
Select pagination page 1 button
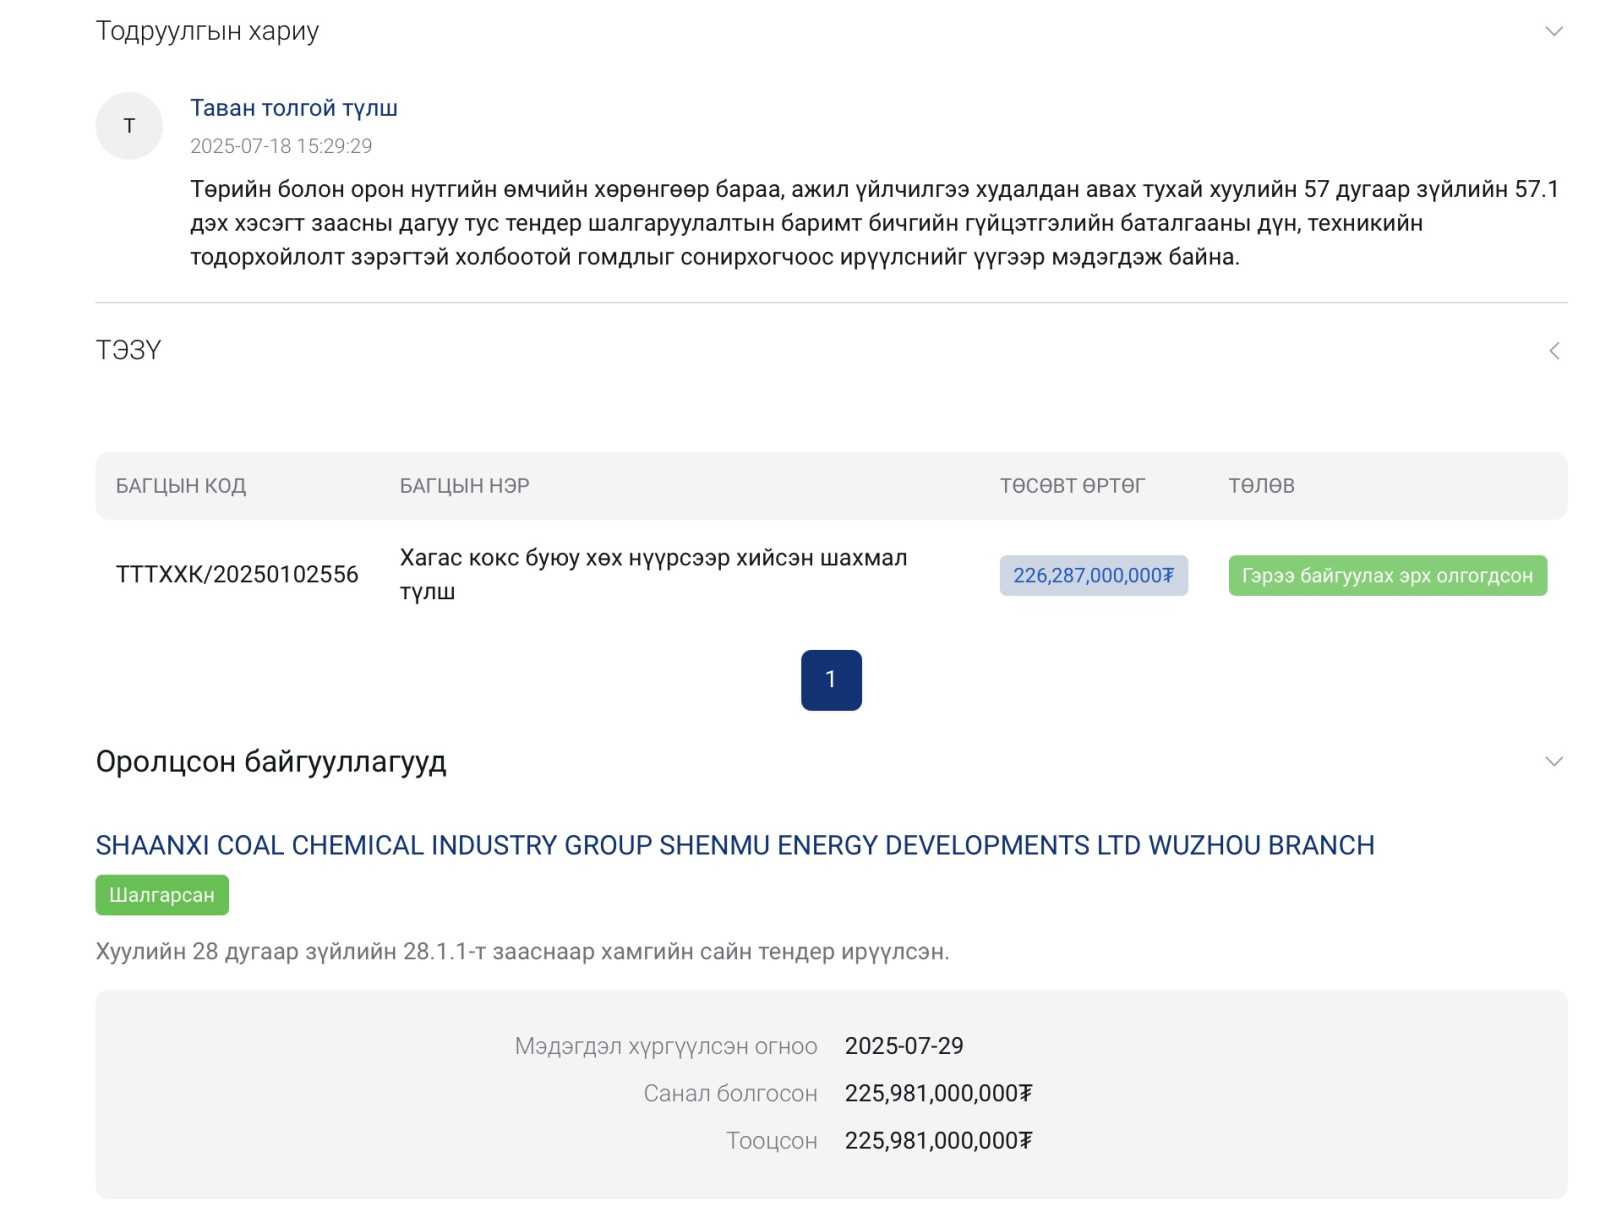coord(831,680)
